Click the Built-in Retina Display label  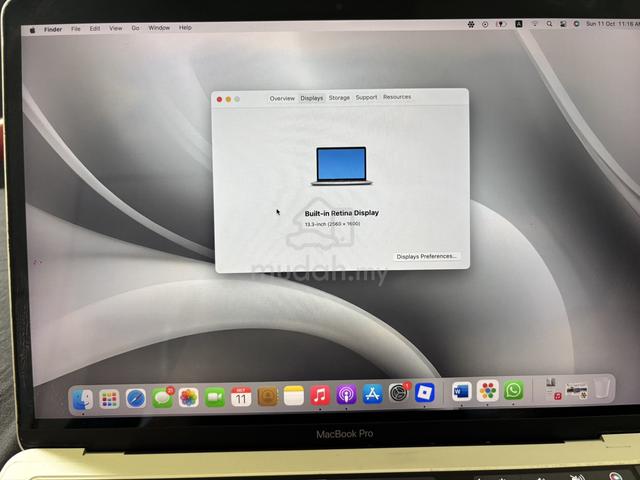coord(342,213)
